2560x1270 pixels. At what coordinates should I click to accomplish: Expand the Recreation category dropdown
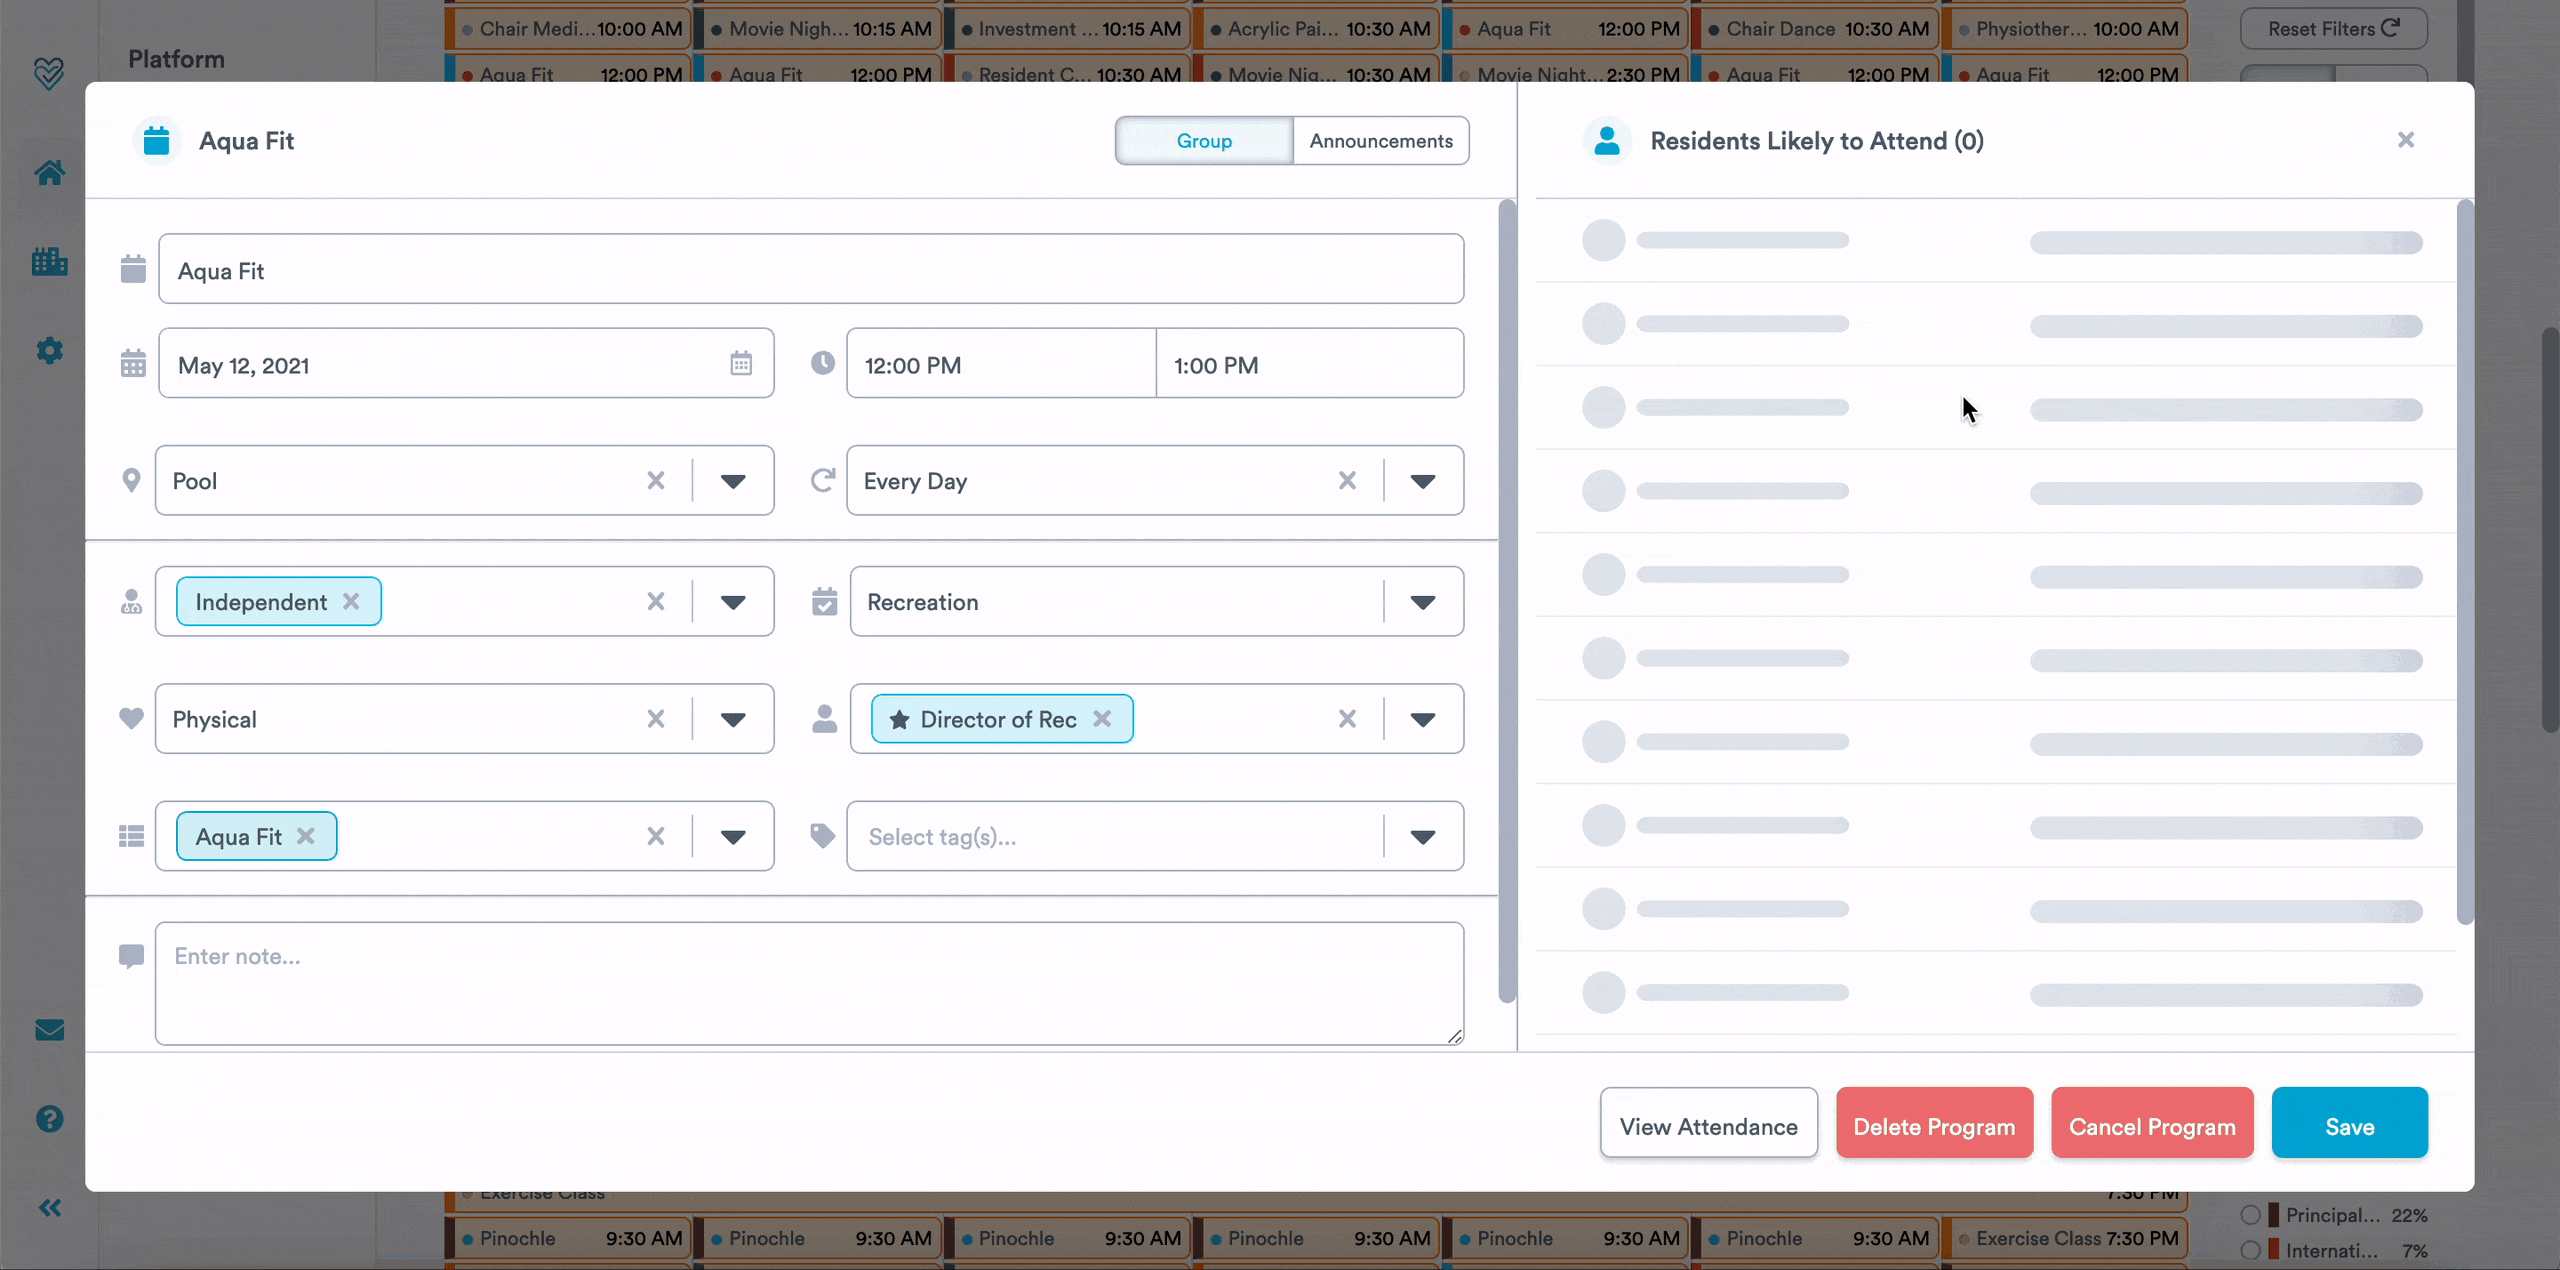tap(1422, 602)
